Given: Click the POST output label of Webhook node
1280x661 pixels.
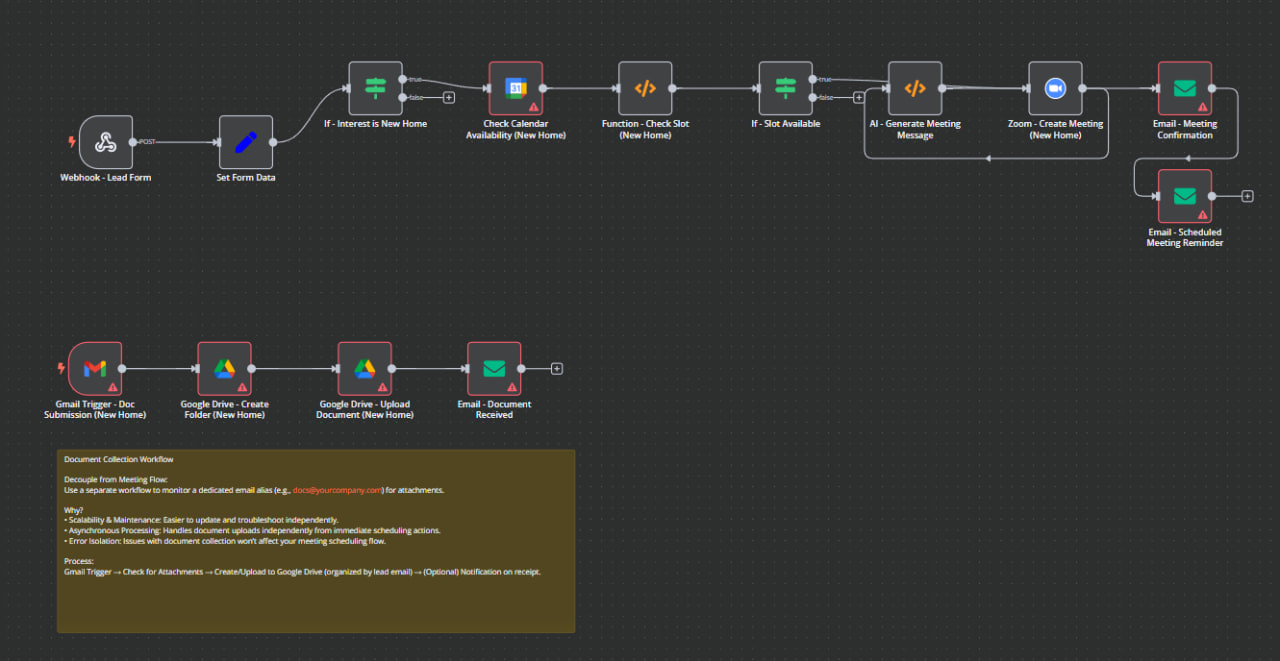Looking at the screenshot, I should point(146,142).
